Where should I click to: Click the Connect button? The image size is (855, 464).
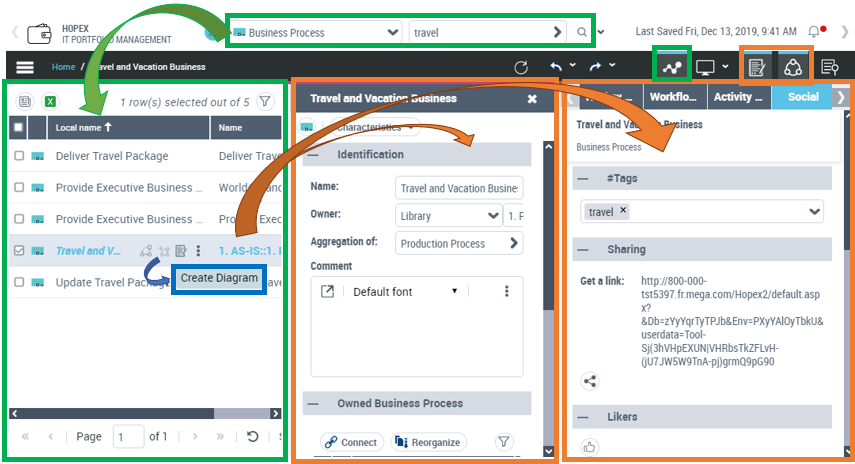[350, 442]
